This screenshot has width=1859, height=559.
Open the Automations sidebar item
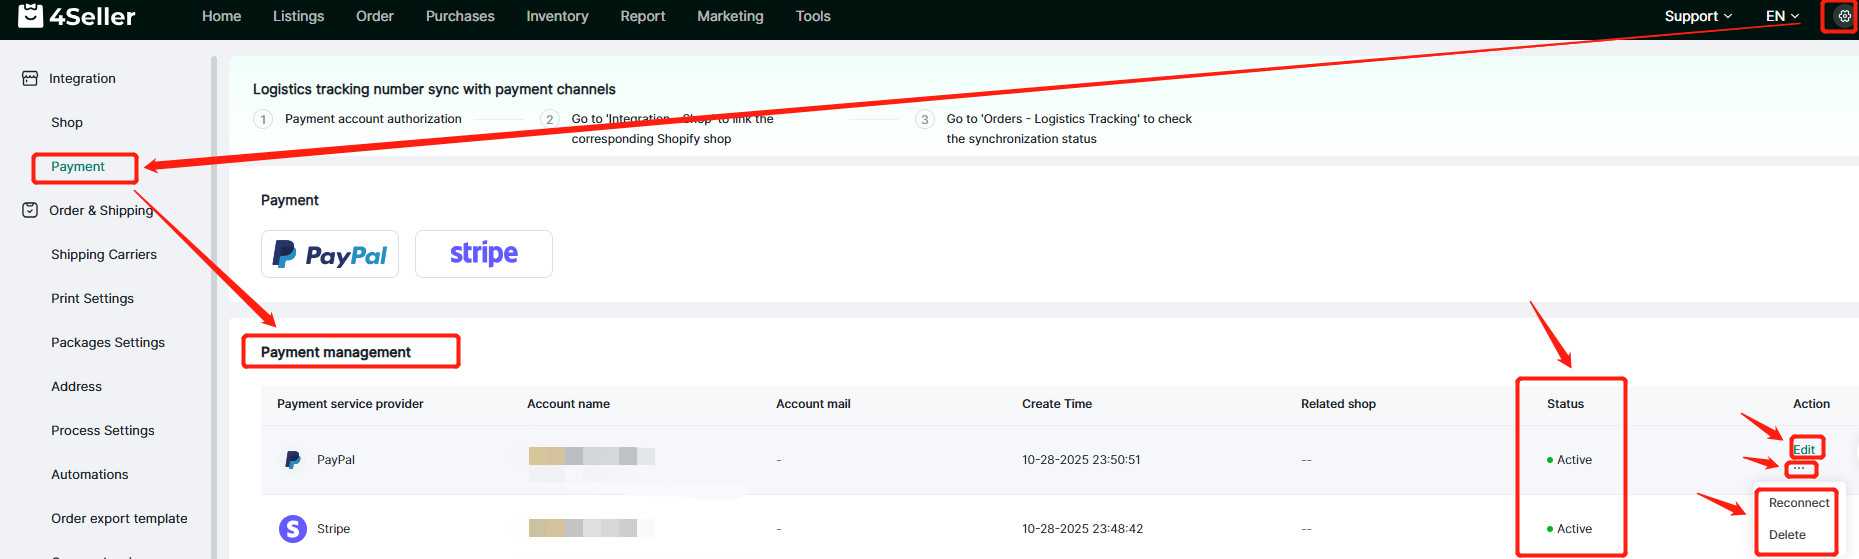coord(90,475)
